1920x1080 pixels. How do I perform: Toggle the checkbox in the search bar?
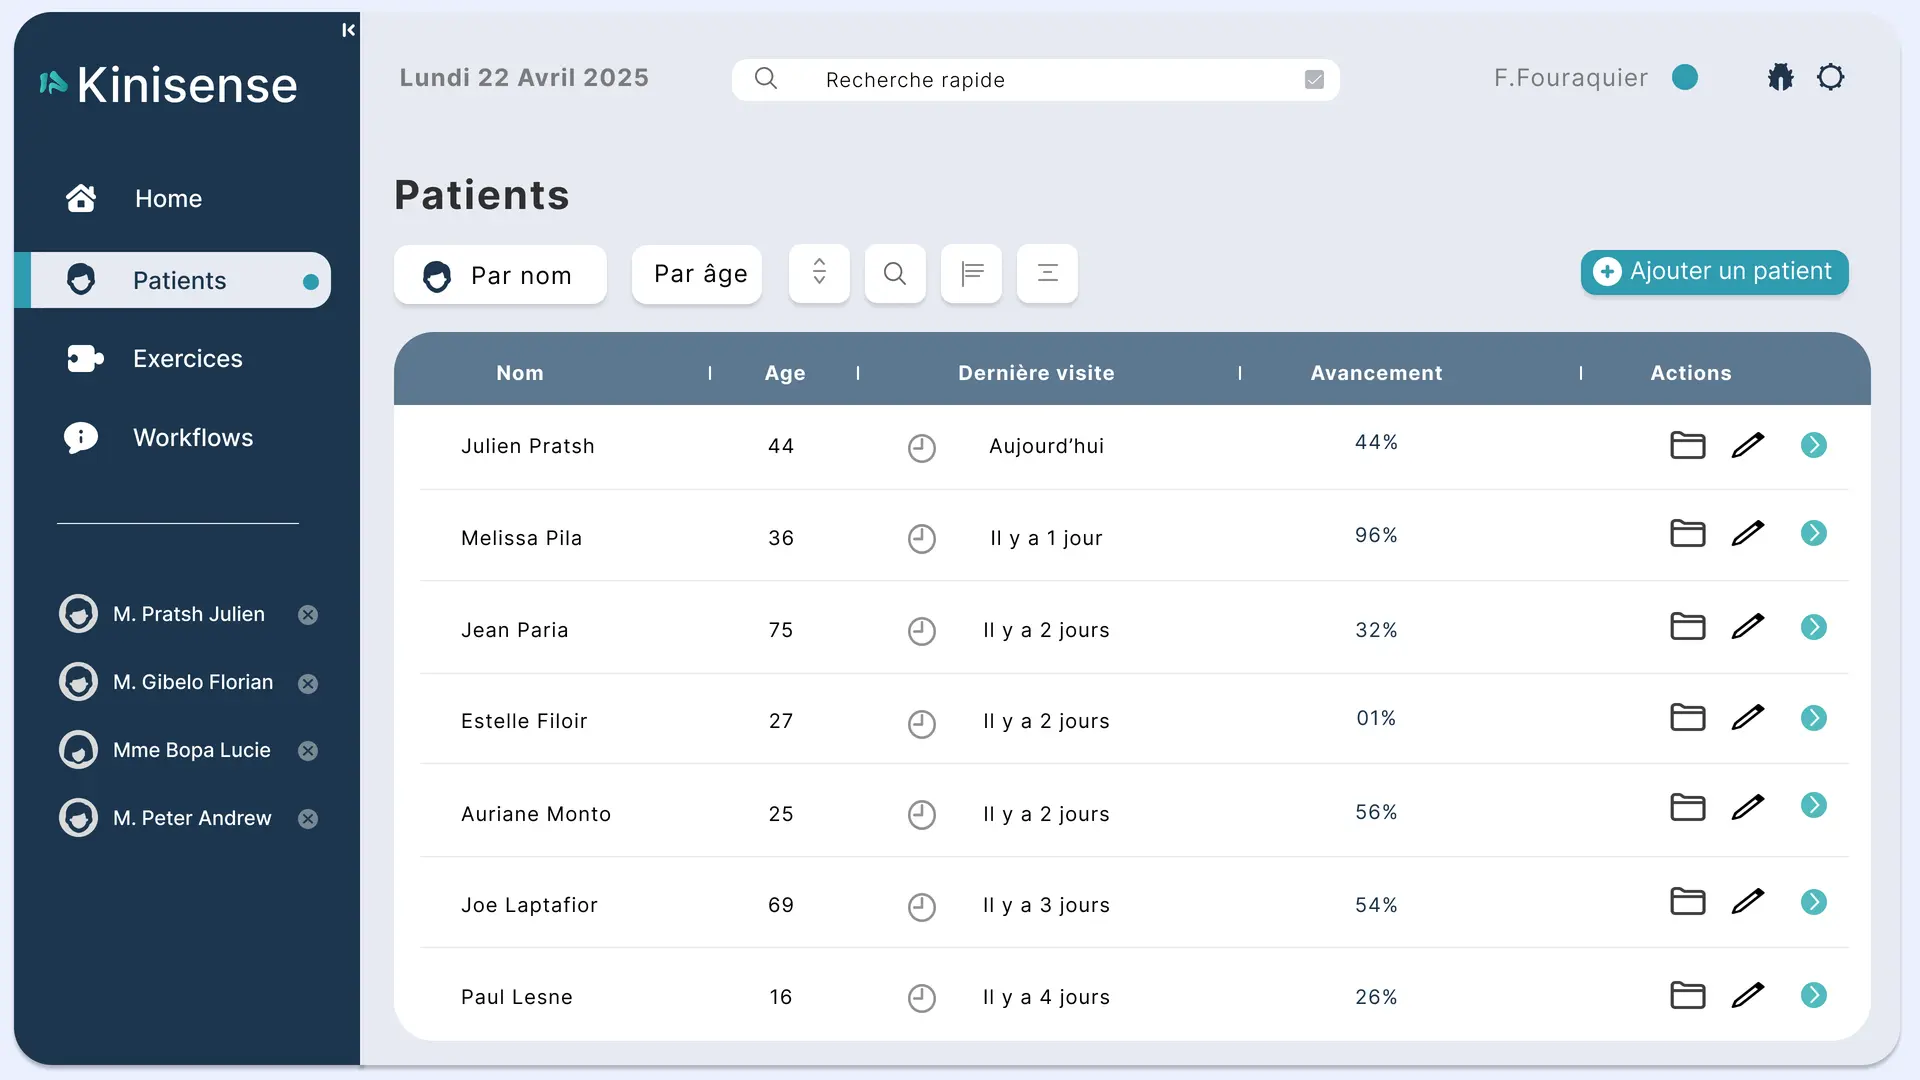(x=1314, y=80)
